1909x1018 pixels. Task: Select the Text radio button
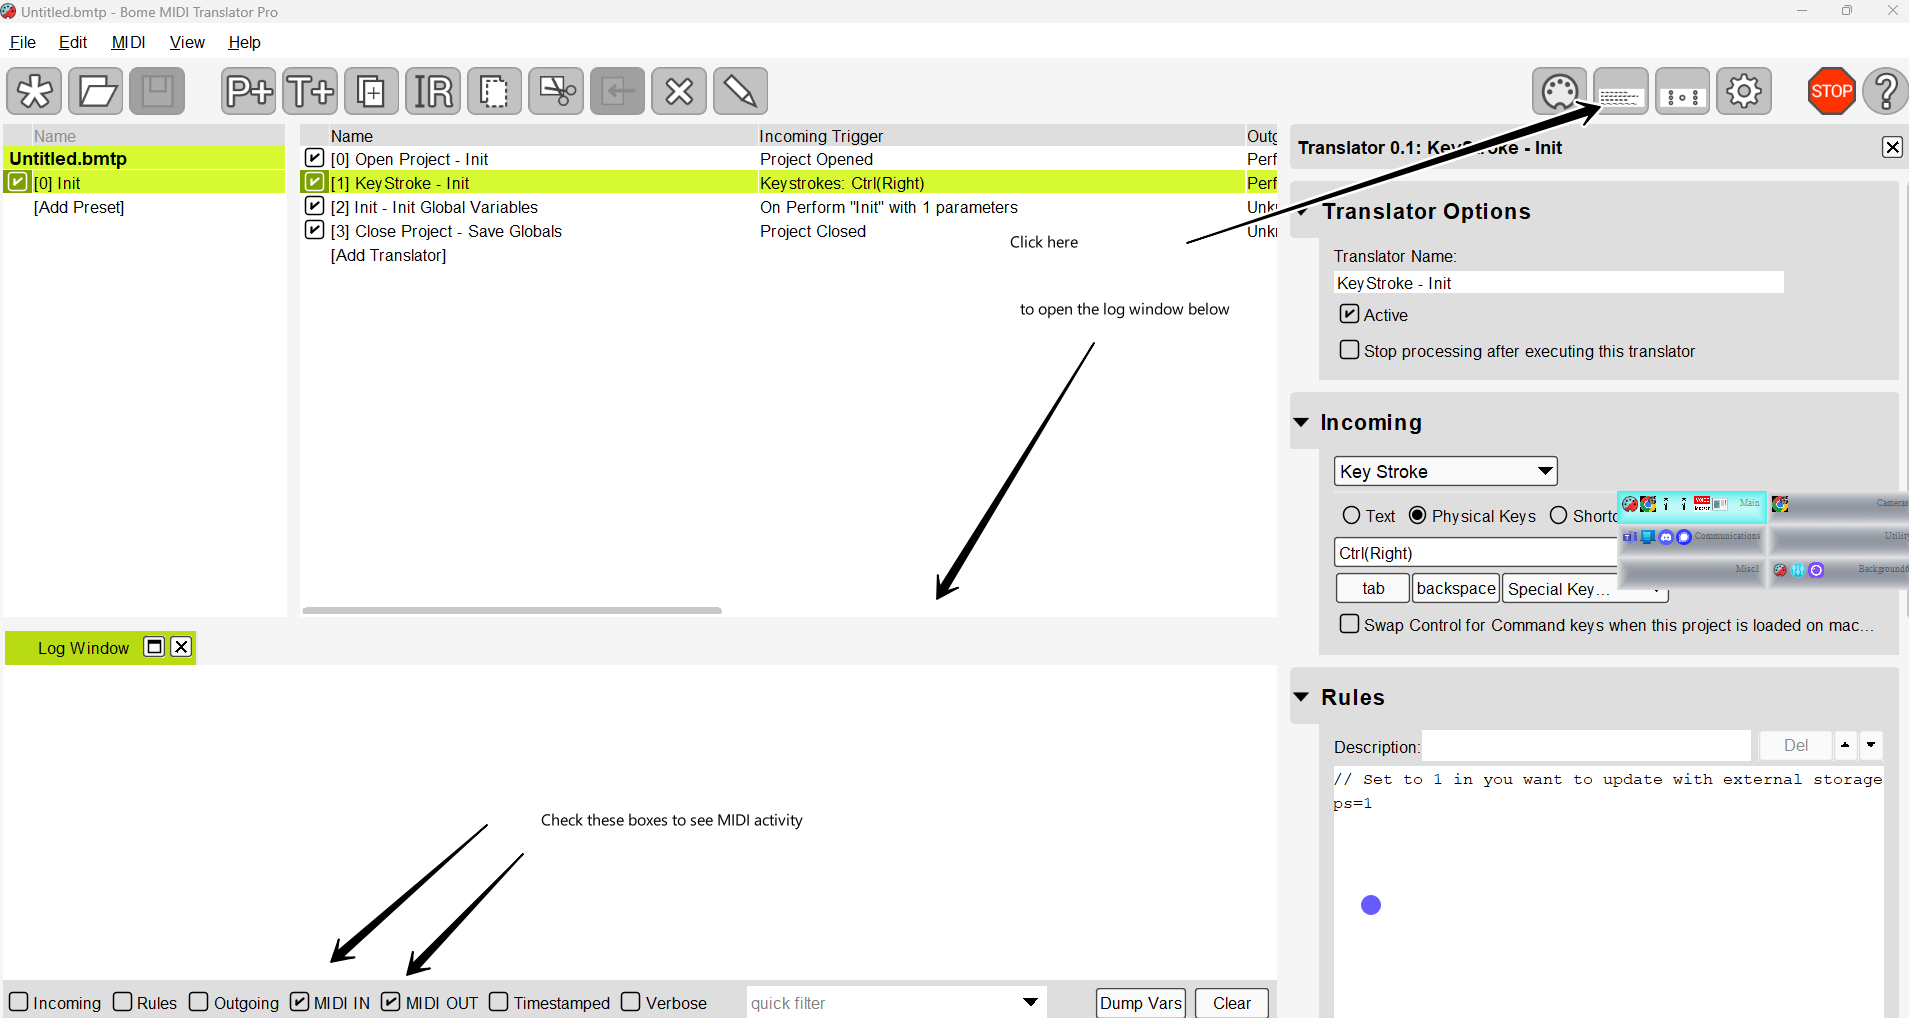1351,515
